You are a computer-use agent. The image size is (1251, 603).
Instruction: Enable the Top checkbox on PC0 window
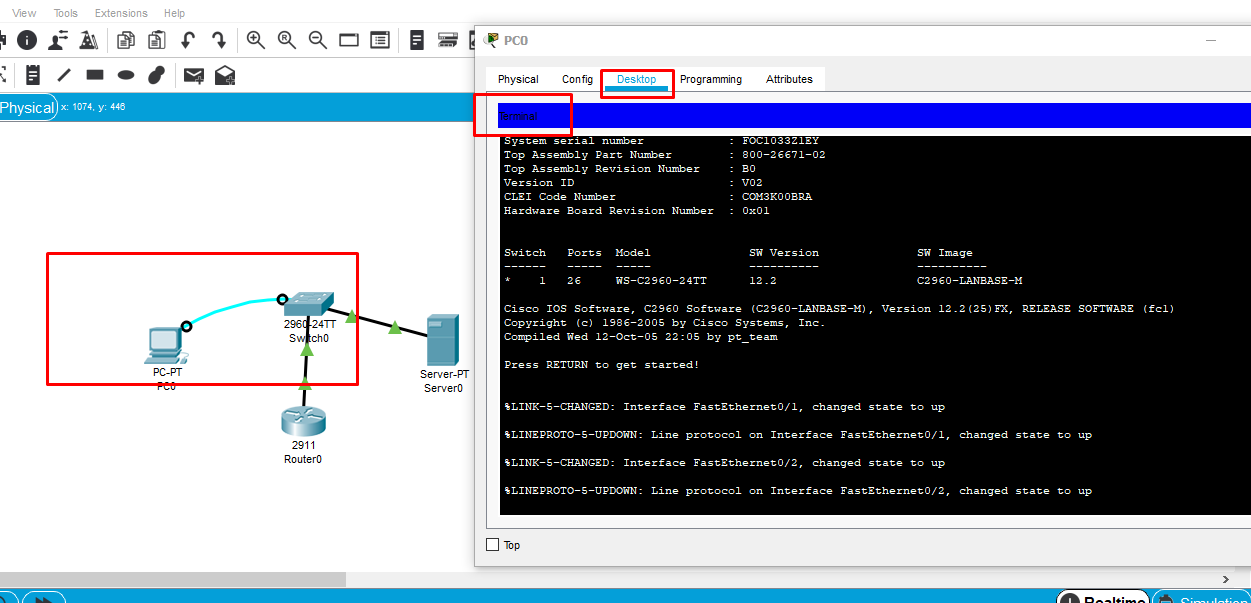click(492, 544)
